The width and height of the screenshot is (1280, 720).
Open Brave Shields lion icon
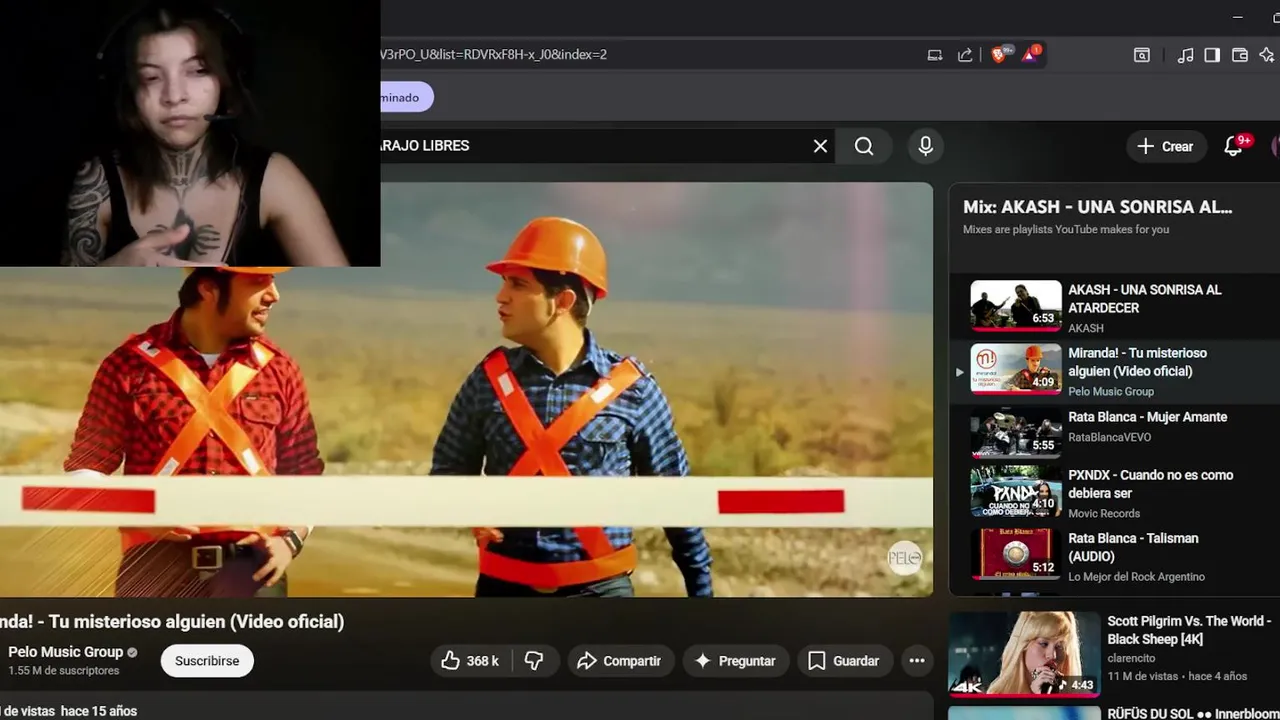tap(999, 54)
